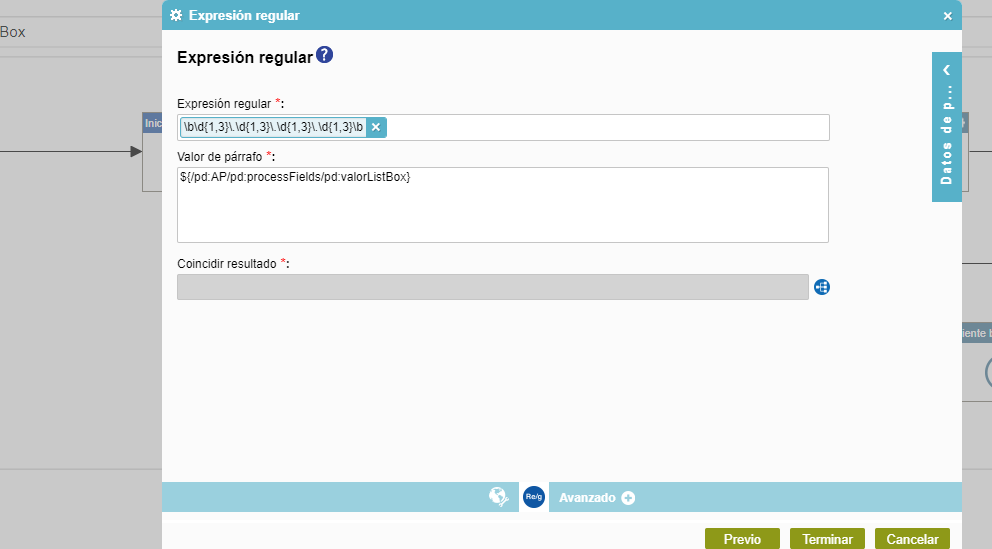
Task: Select the Re/g regex icon
Action: click(534, 497)
